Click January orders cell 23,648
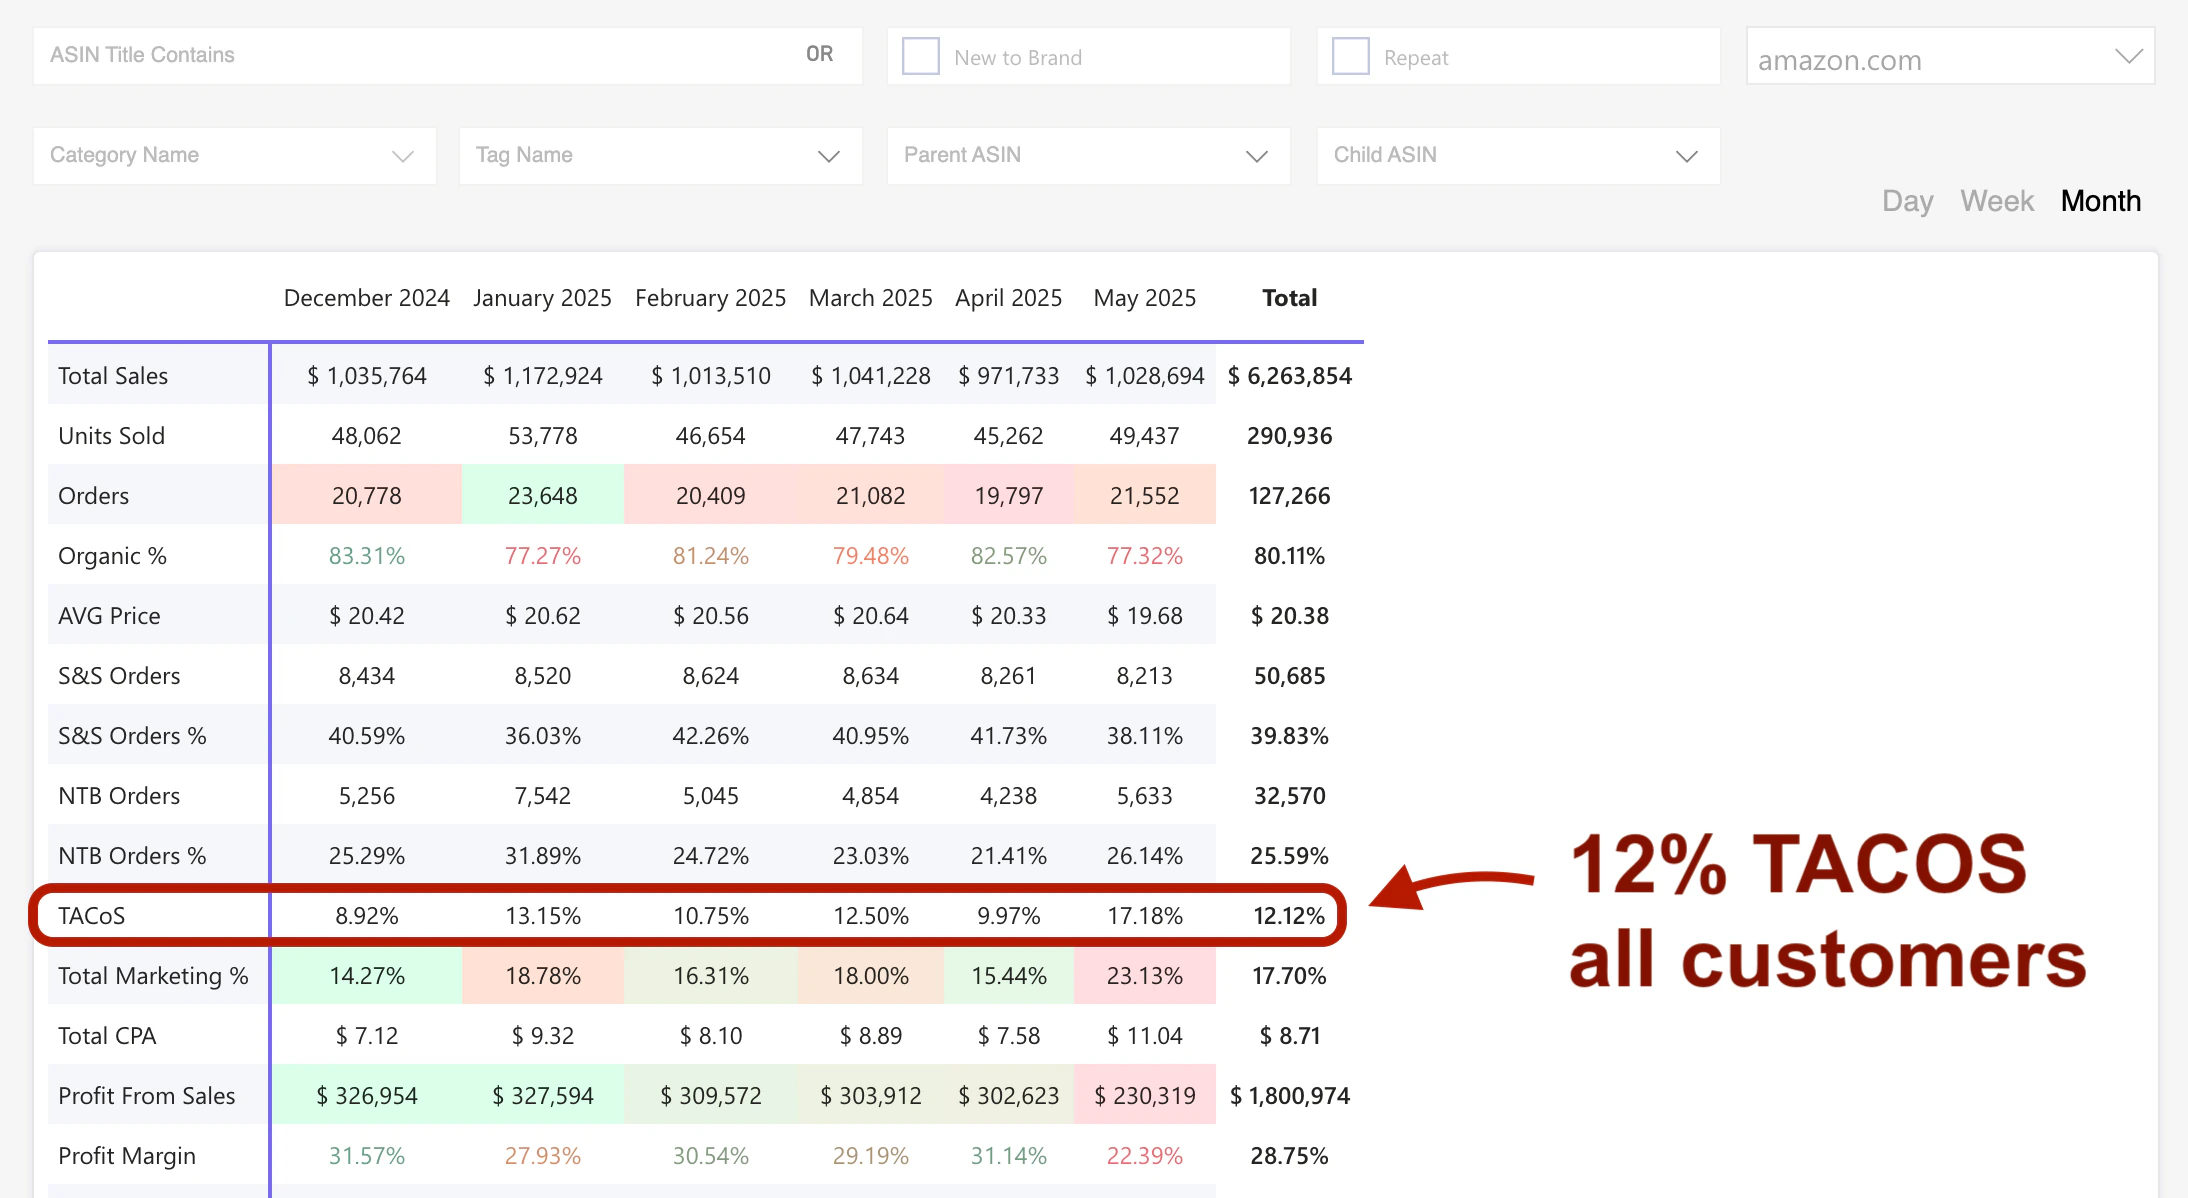 tap(542, 496)
